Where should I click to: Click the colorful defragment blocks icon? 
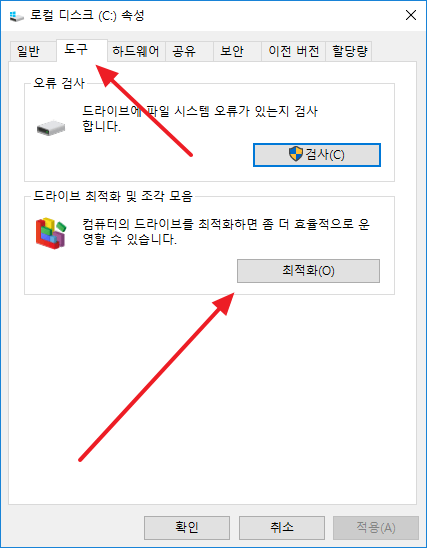pyautogui.click(x=51, y=233)
